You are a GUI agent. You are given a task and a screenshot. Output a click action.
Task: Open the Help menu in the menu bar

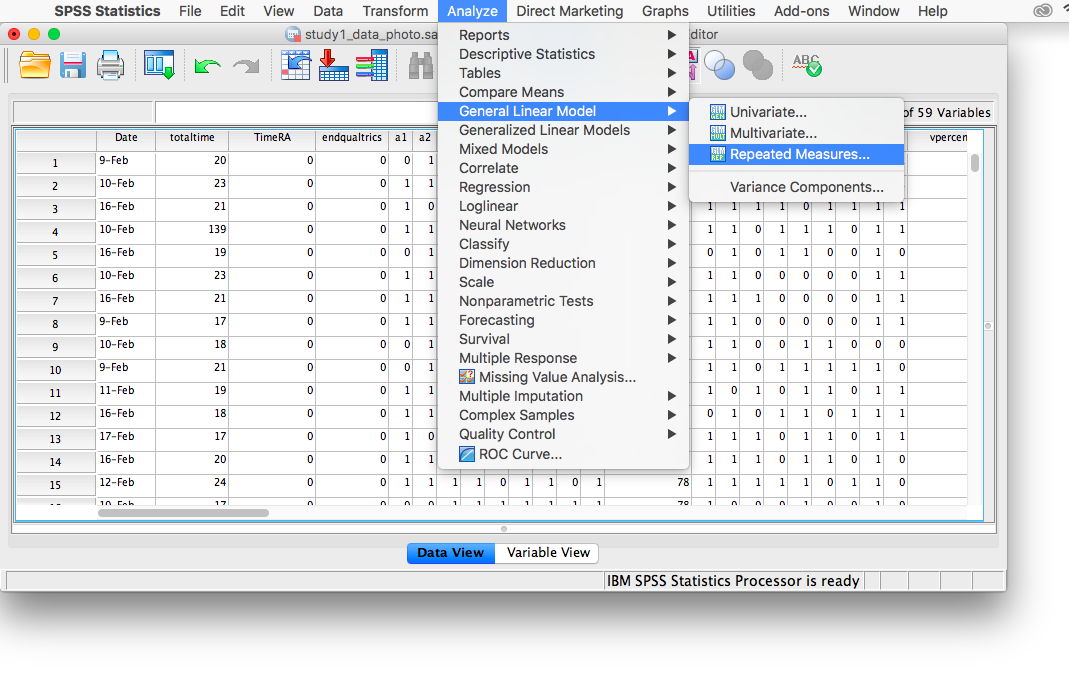click(933, 11)
